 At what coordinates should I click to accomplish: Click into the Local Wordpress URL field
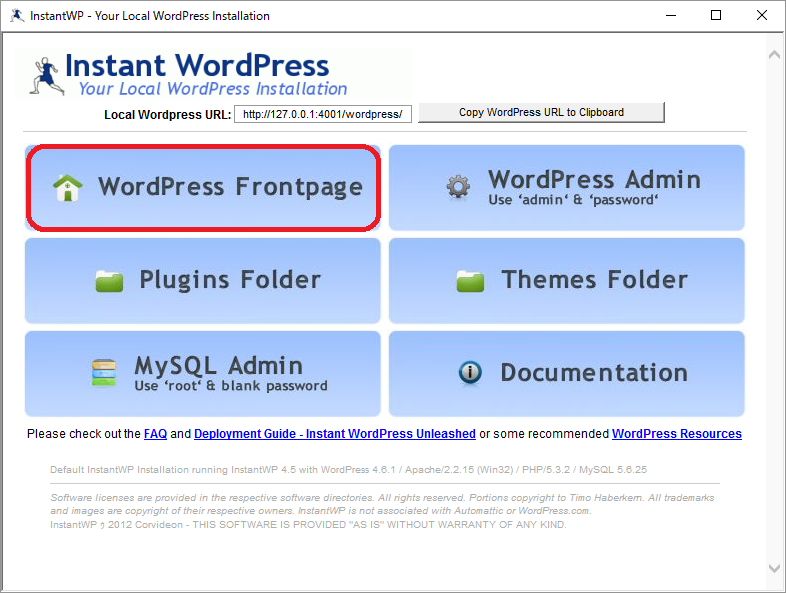[x=323, y=114]
